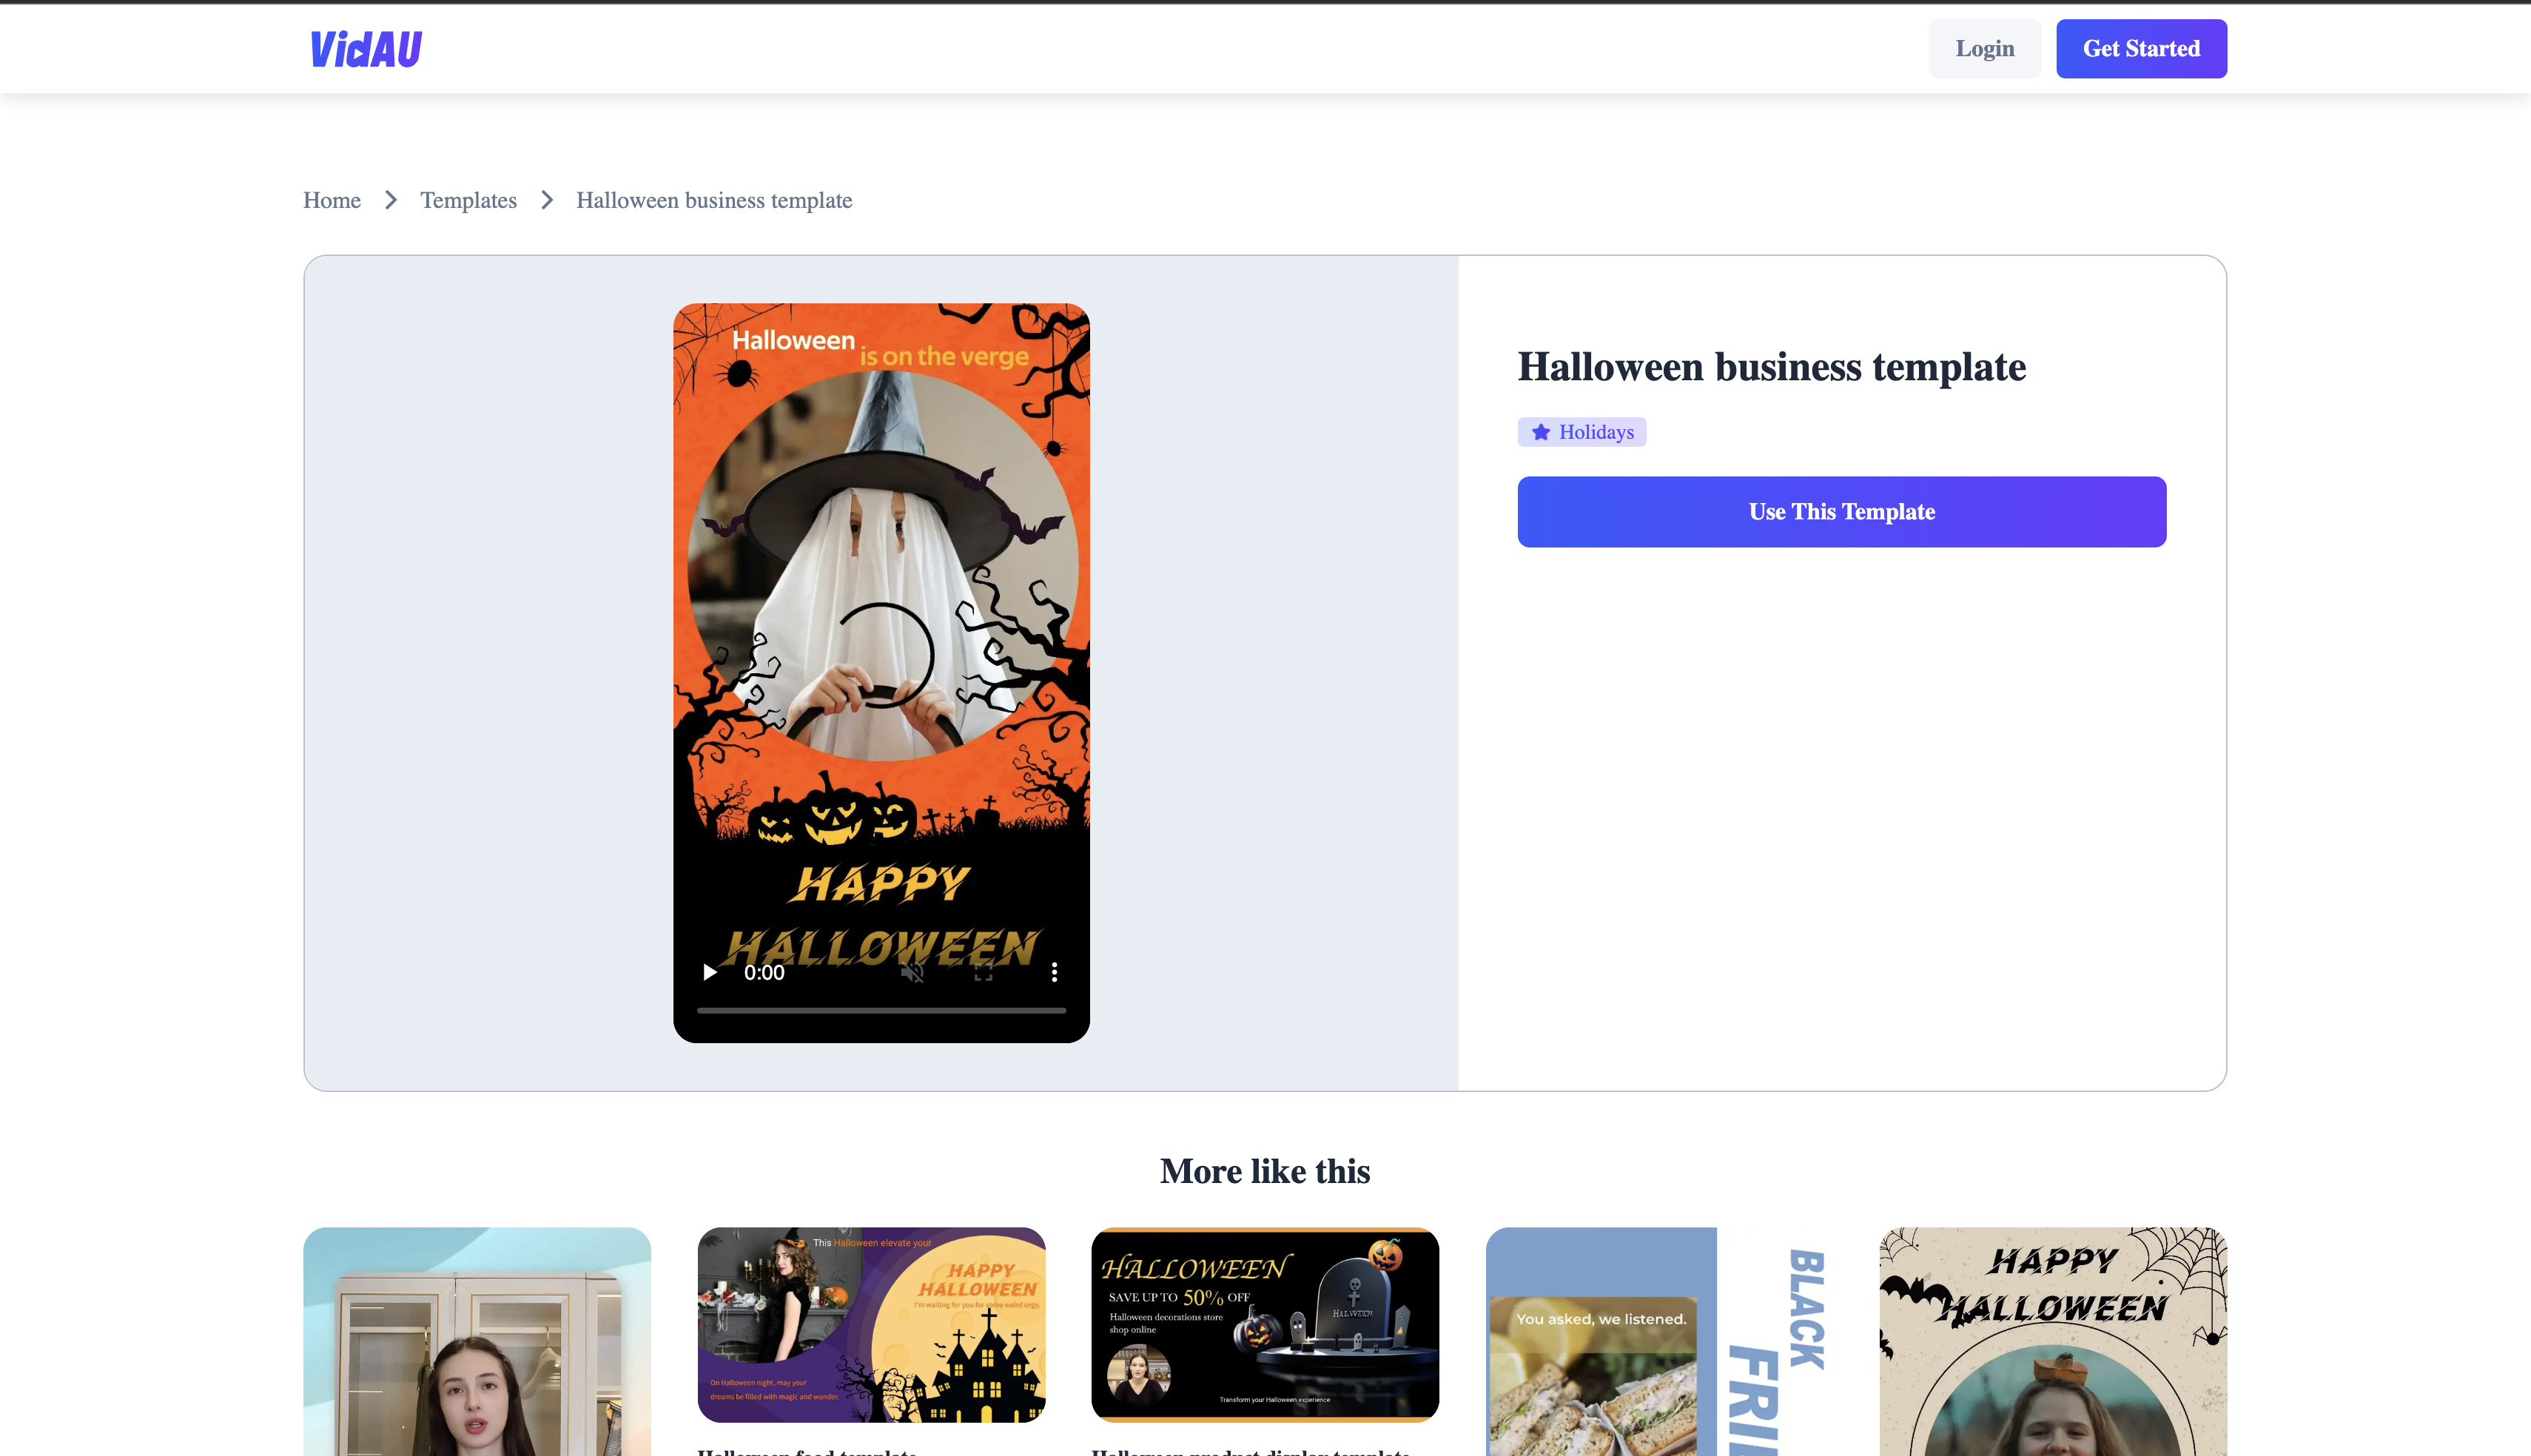Viewport: 2531px width, 1456px height.
Task: Click the Holidays star icon
Action: (x=1540, y=431)
